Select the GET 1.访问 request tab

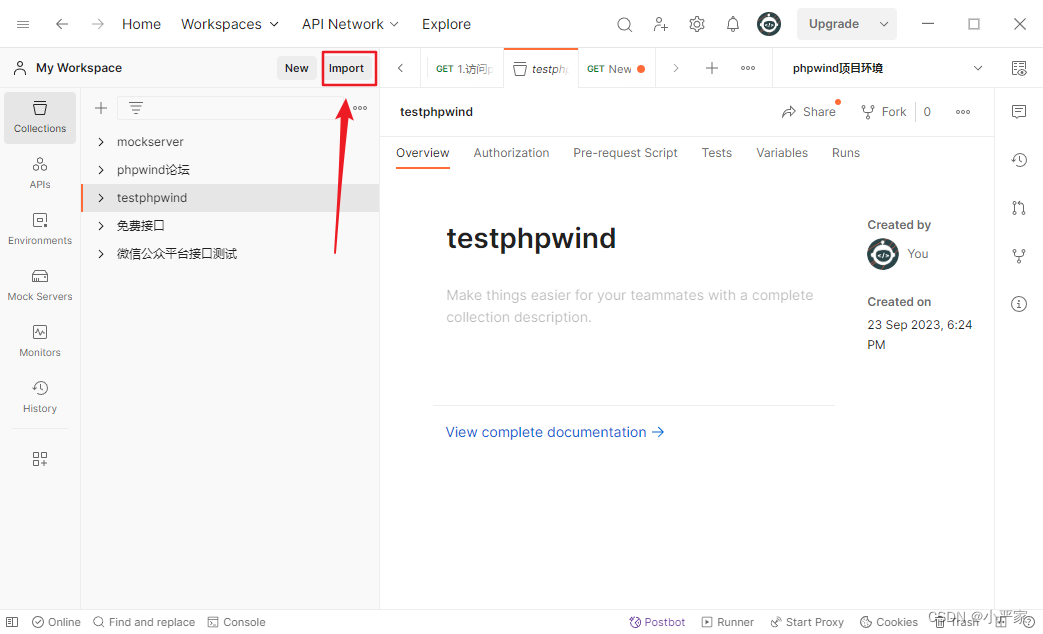(x=464, y=69)
